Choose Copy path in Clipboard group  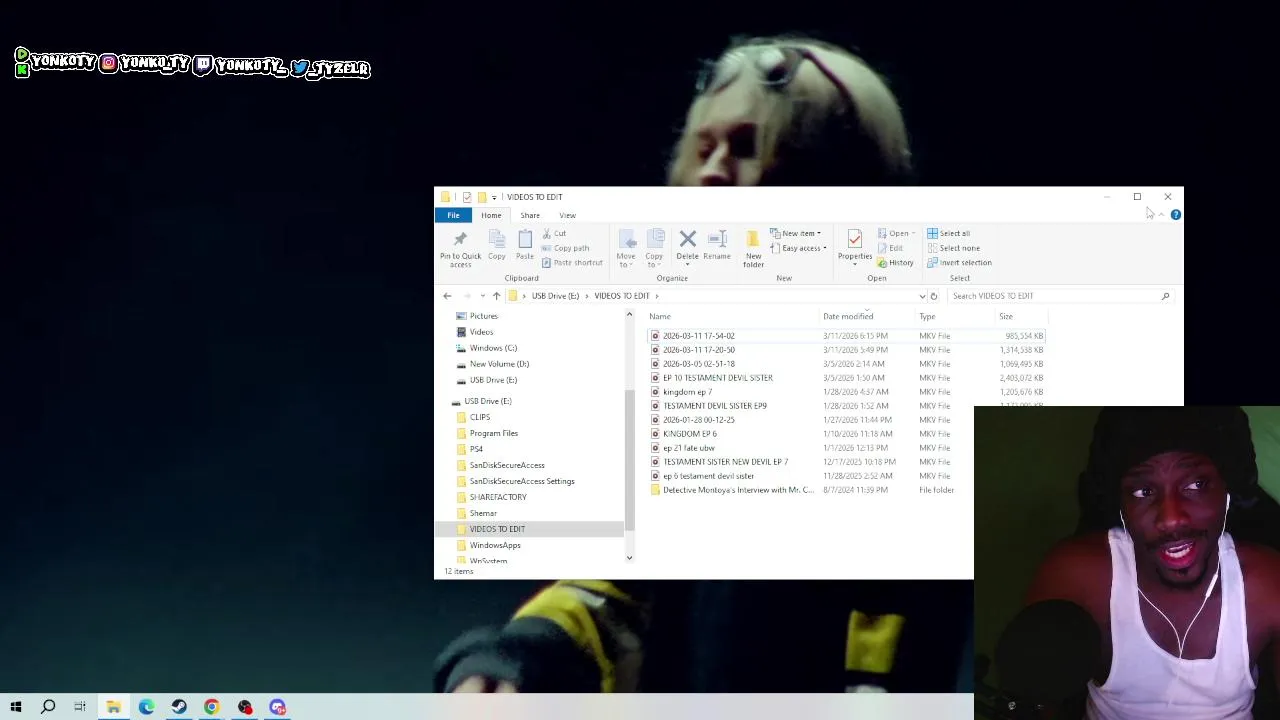(565, 248)
